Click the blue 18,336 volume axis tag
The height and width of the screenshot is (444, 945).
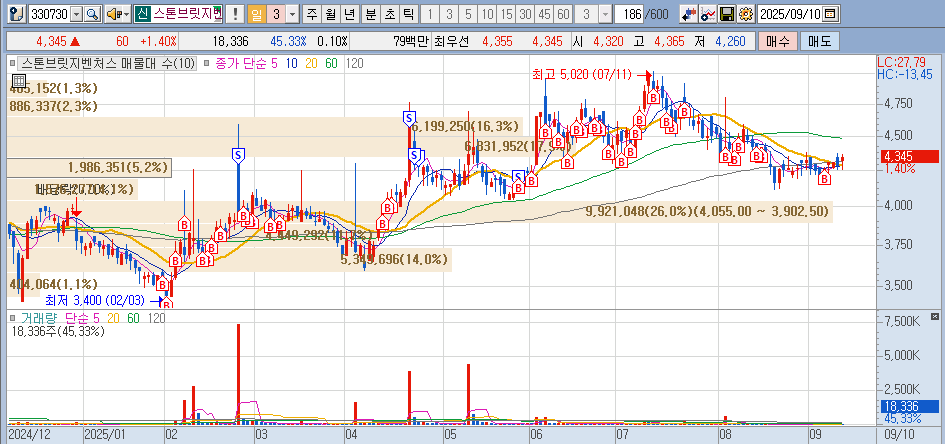coord(909,406)
